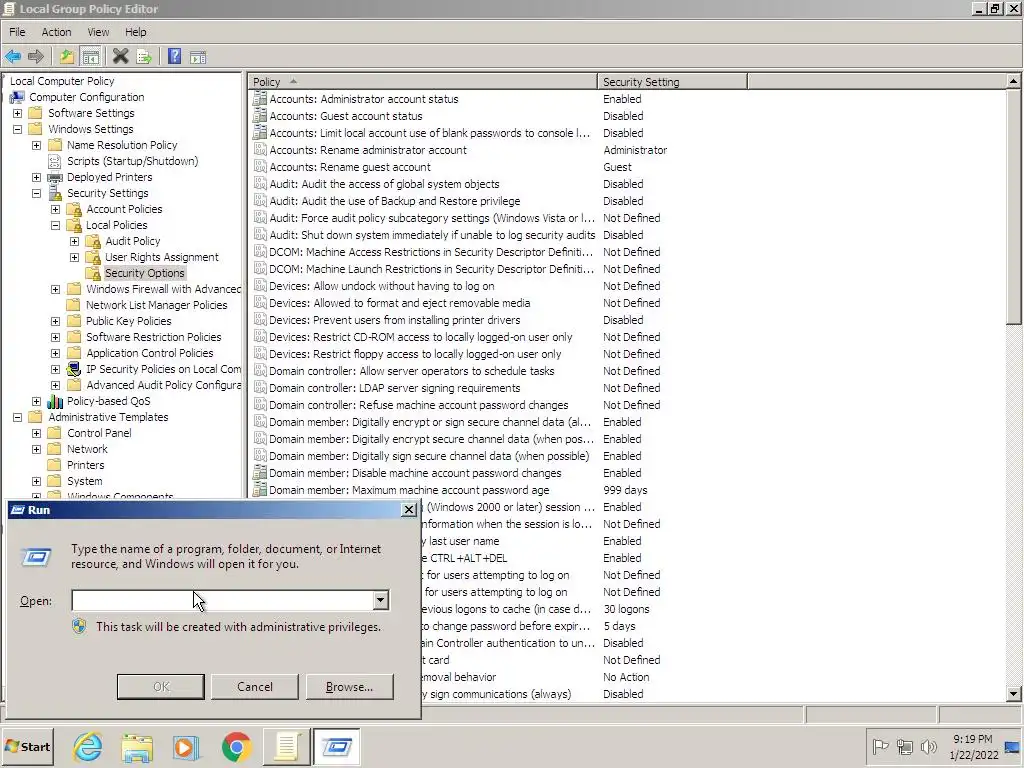Select 'Devices: Prevent users from installing printer drivers'
1024x768 pixels.
tap(394, 320)
